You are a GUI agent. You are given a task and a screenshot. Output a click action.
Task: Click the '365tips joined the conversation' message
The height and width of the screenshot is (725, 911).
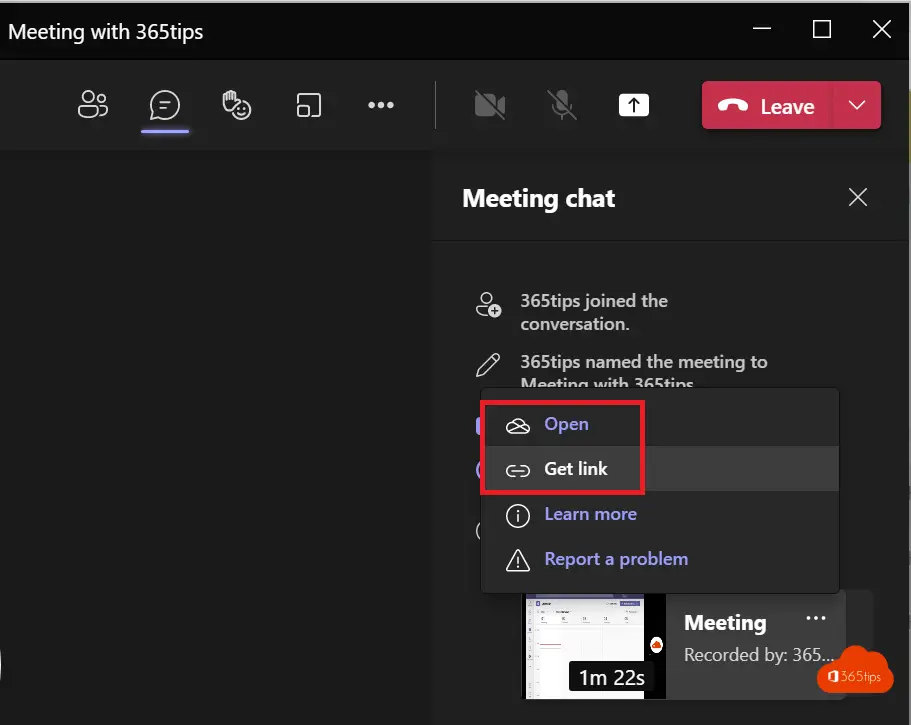point(594,312)
